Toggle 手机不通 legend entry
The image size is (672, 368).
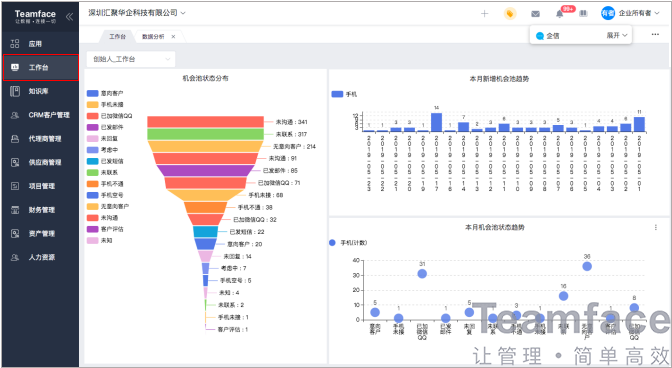tap(105, 184)
